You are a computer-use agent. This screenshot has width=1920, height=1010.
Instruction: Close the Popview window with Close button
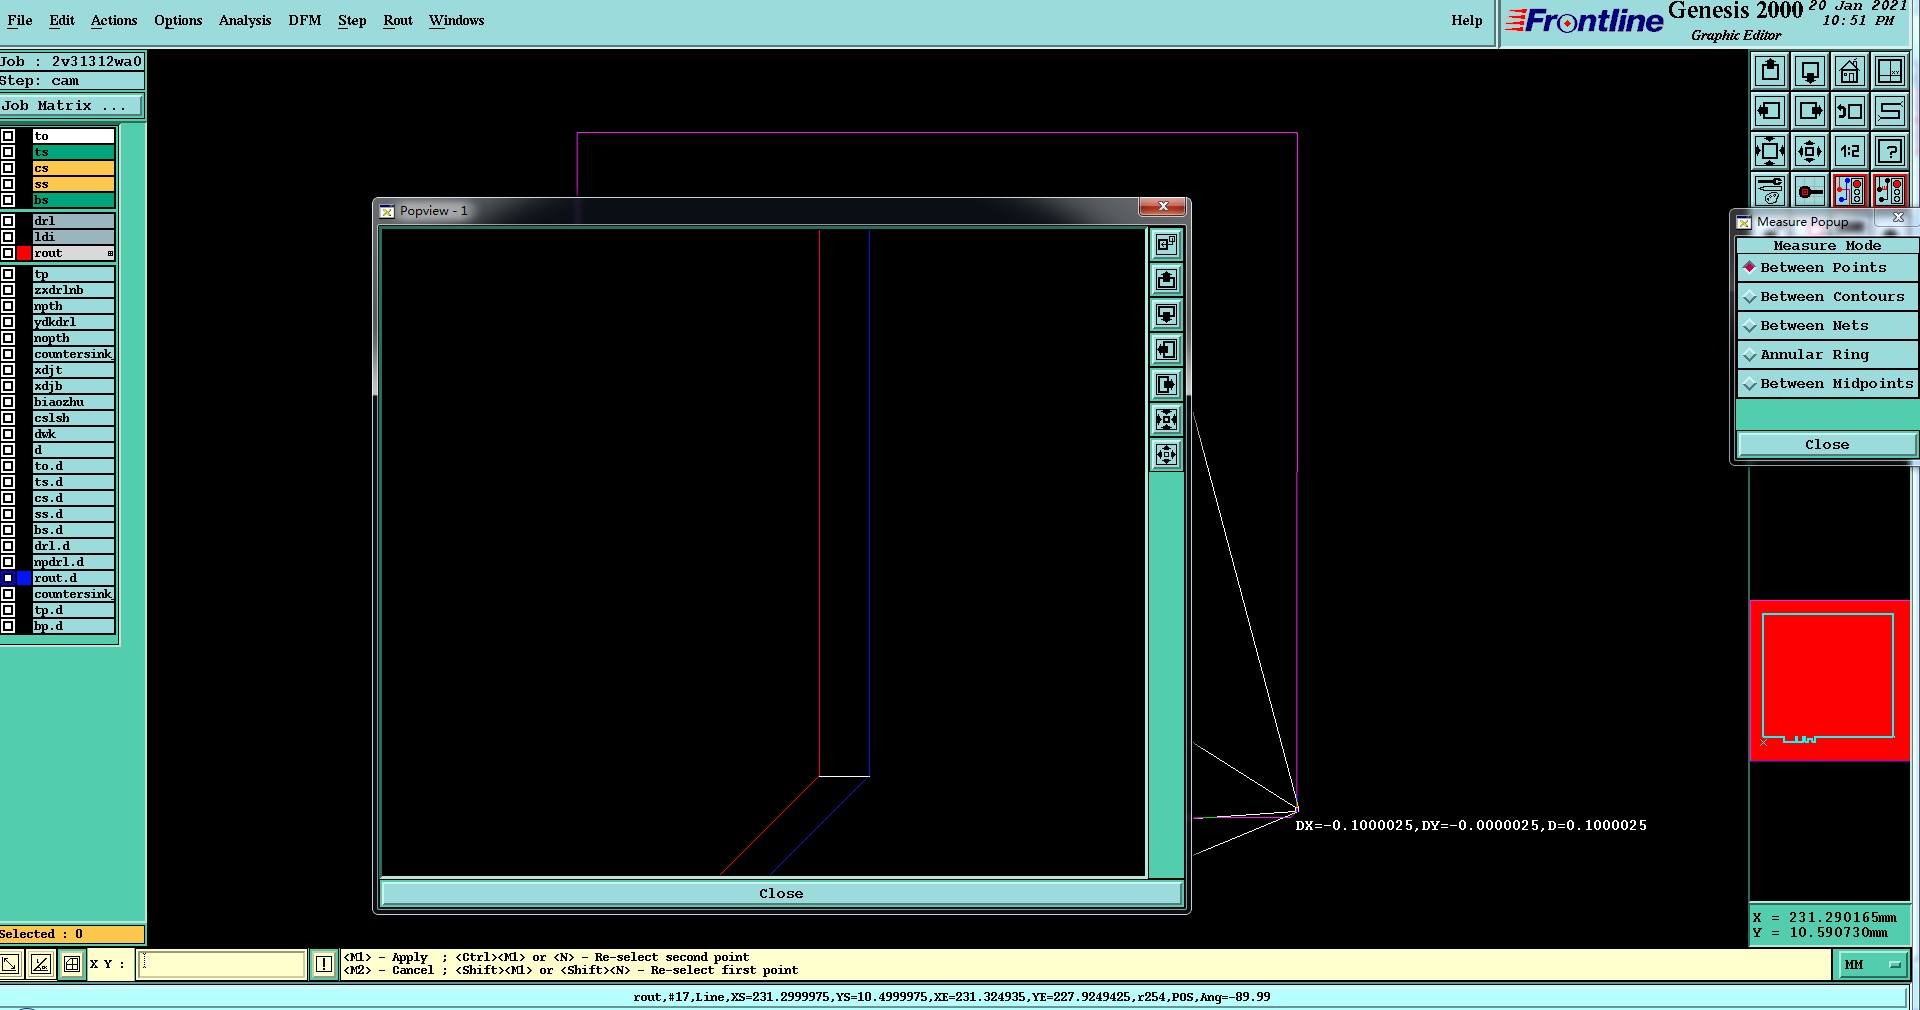coord(781,894)
